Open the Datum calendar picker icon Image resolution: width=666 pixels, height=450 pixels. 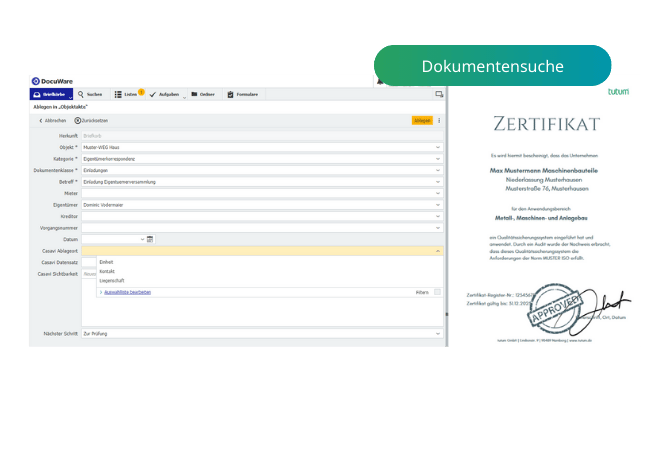[150, 239]
